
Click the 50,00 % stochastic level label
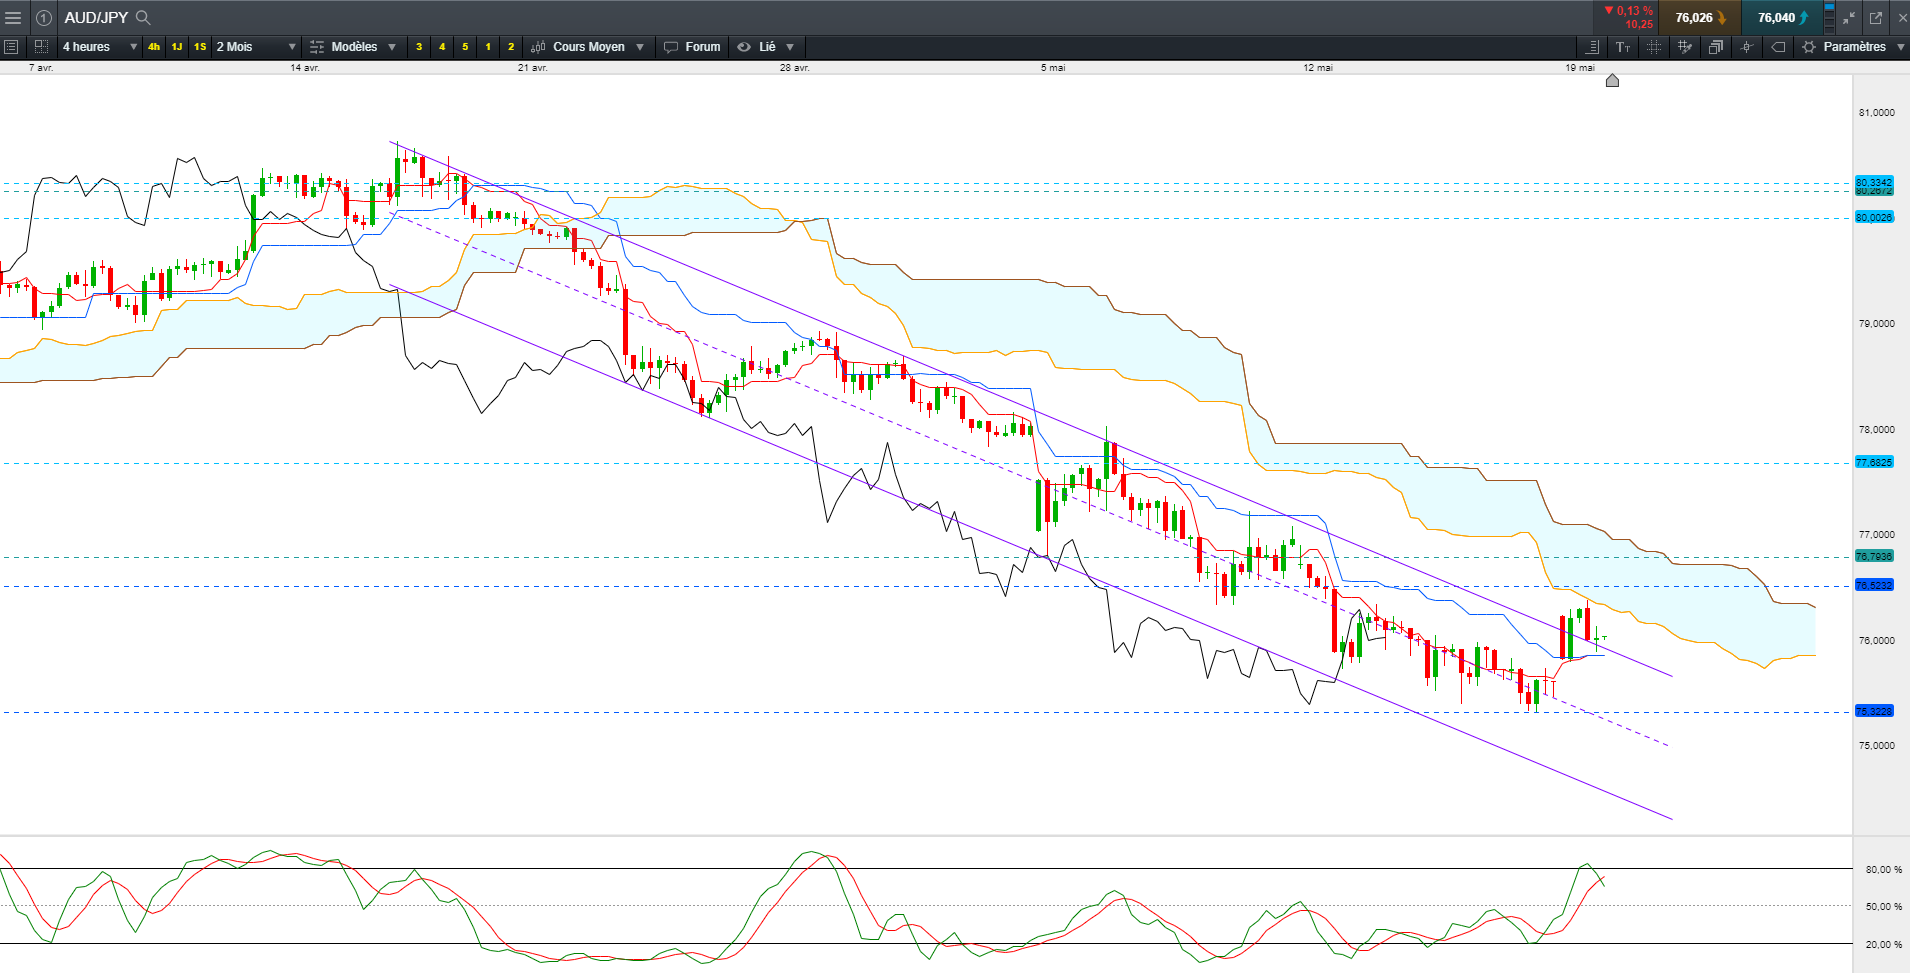(1884, 907)
